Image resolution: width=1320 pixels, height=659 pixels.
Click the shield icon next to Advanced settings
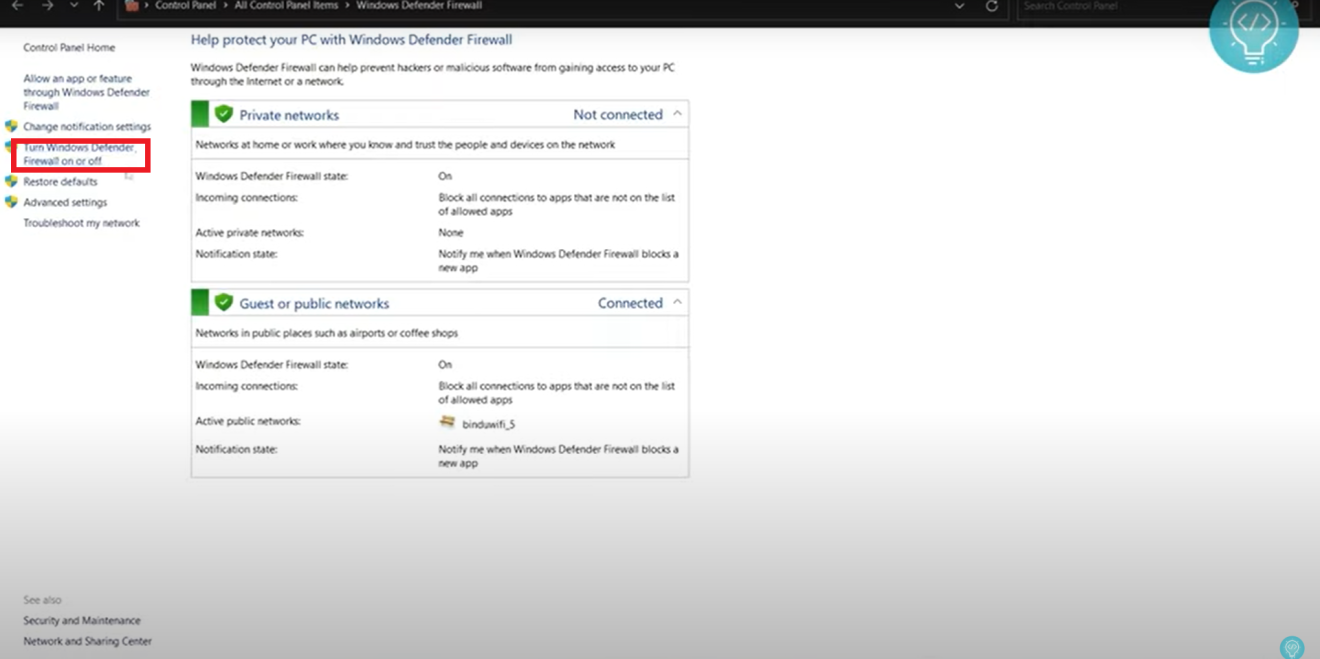coord(11,202)
